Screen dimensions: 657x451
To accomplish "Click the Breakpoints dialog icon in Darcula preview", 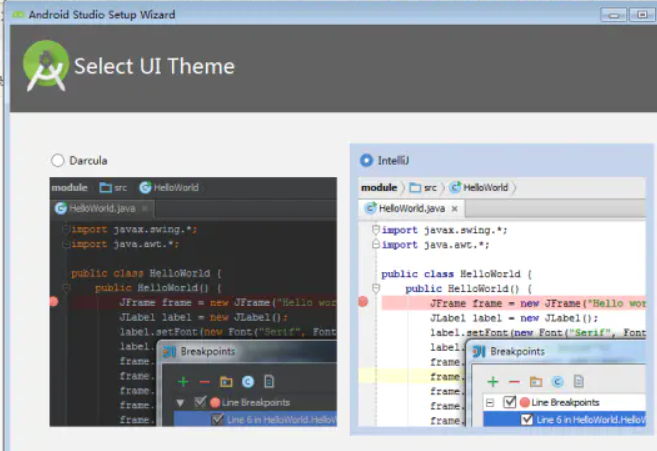I will click(x=169, y=351).
